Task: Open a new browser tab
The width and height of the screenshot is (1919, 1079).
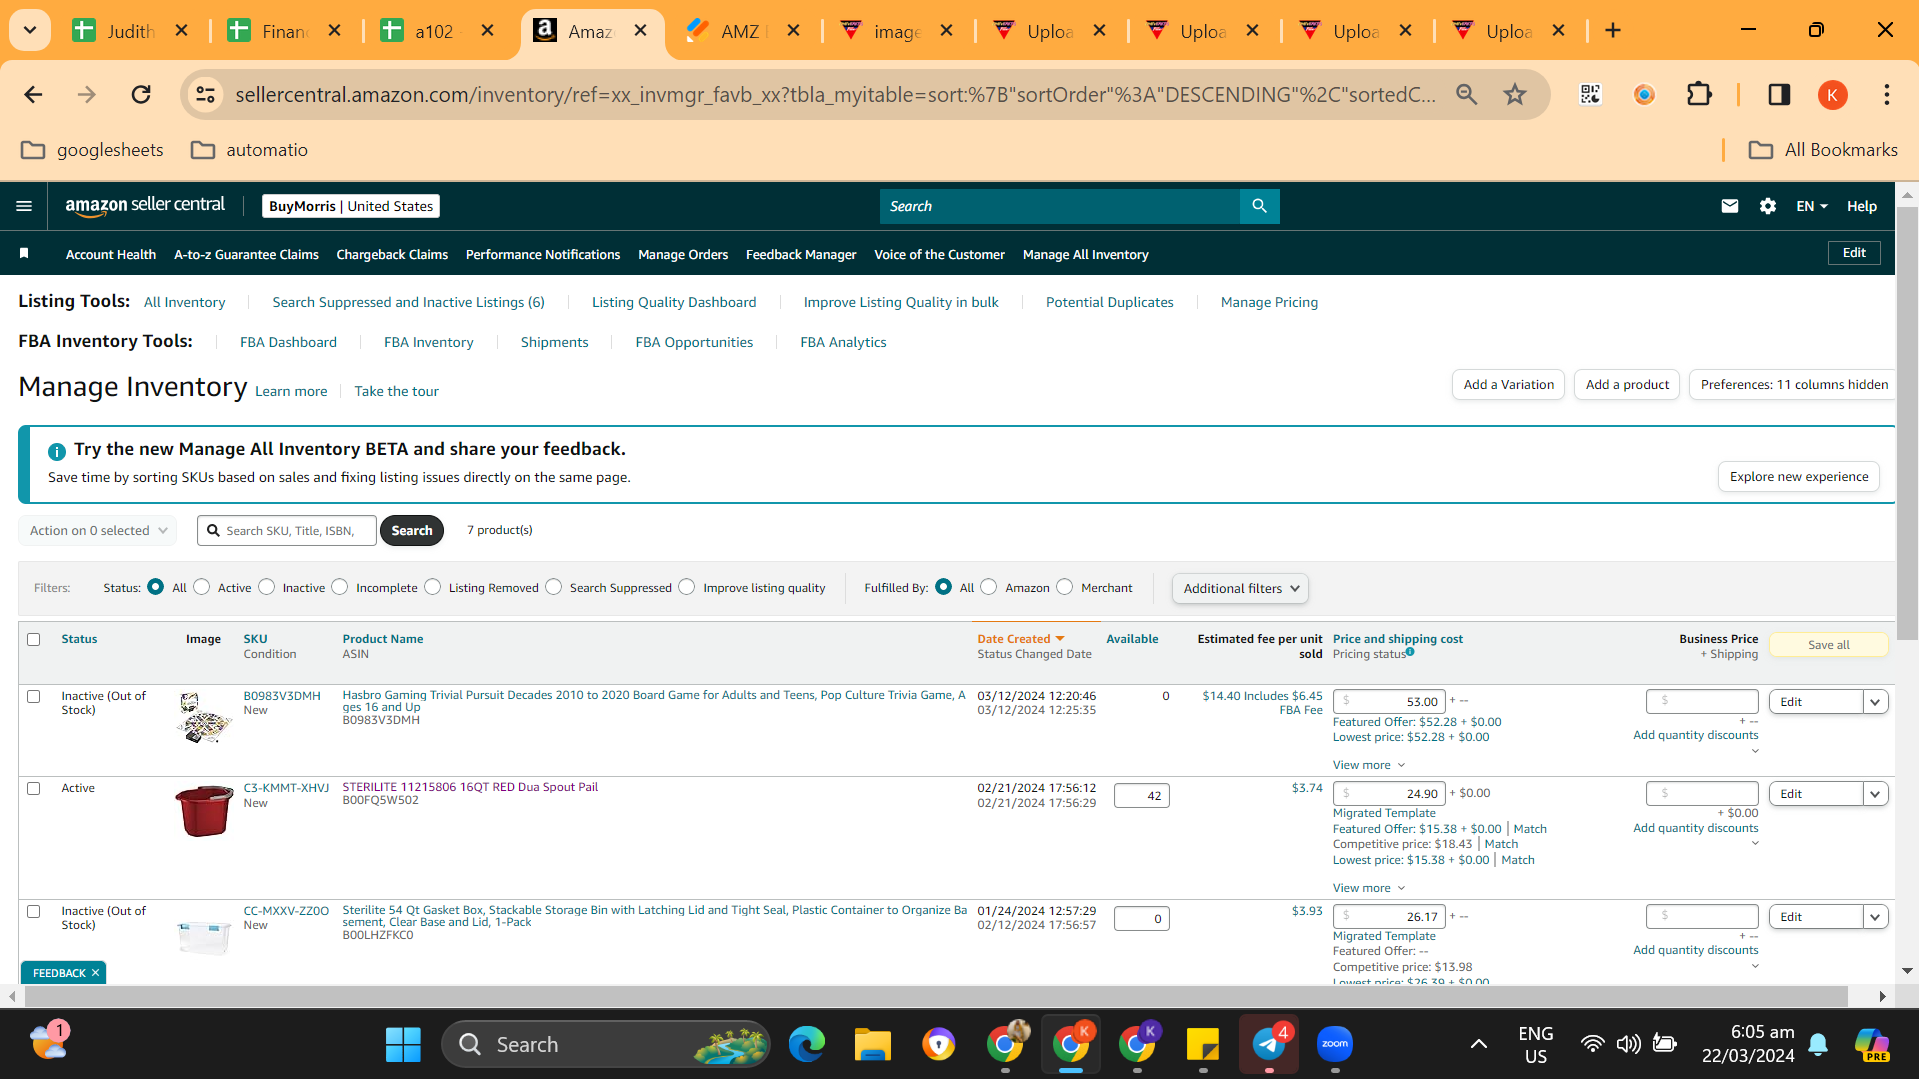Action: (x=1613, y=31)
